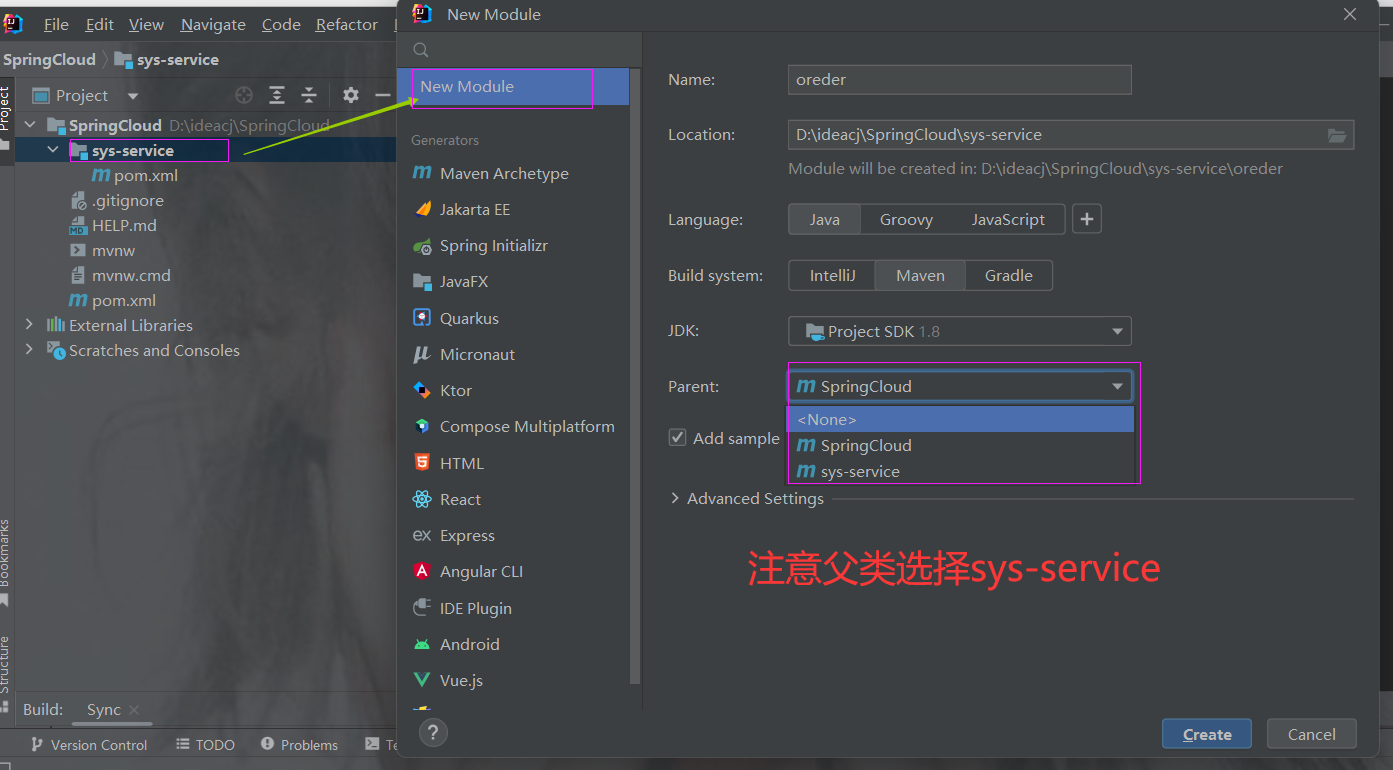Switch to the Sync tab in Build
Viewport: 1393px width, 770px height.
coord(104,710)
